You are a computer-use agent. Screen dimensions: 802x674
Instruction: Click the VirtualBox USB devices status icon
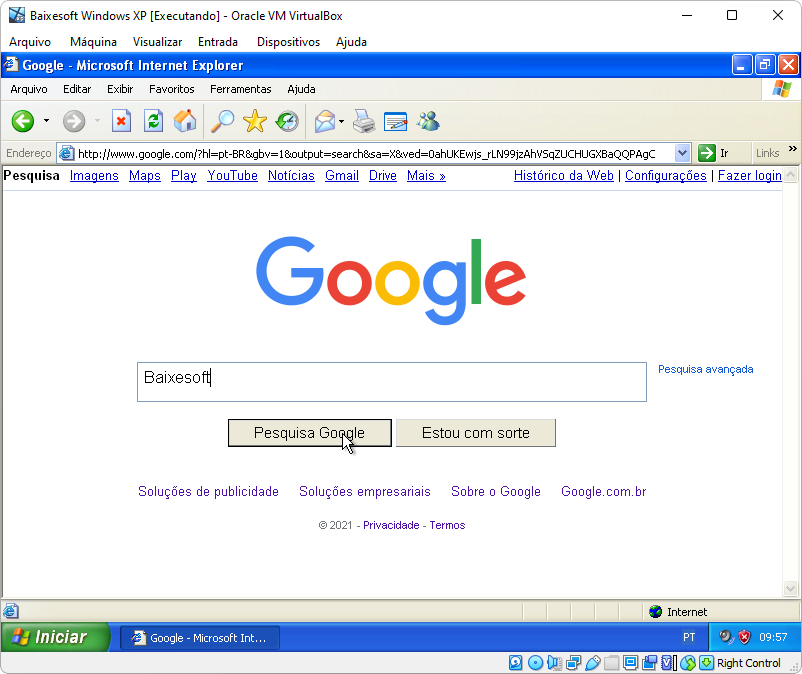pyautogui.click(x=592, y=663)
